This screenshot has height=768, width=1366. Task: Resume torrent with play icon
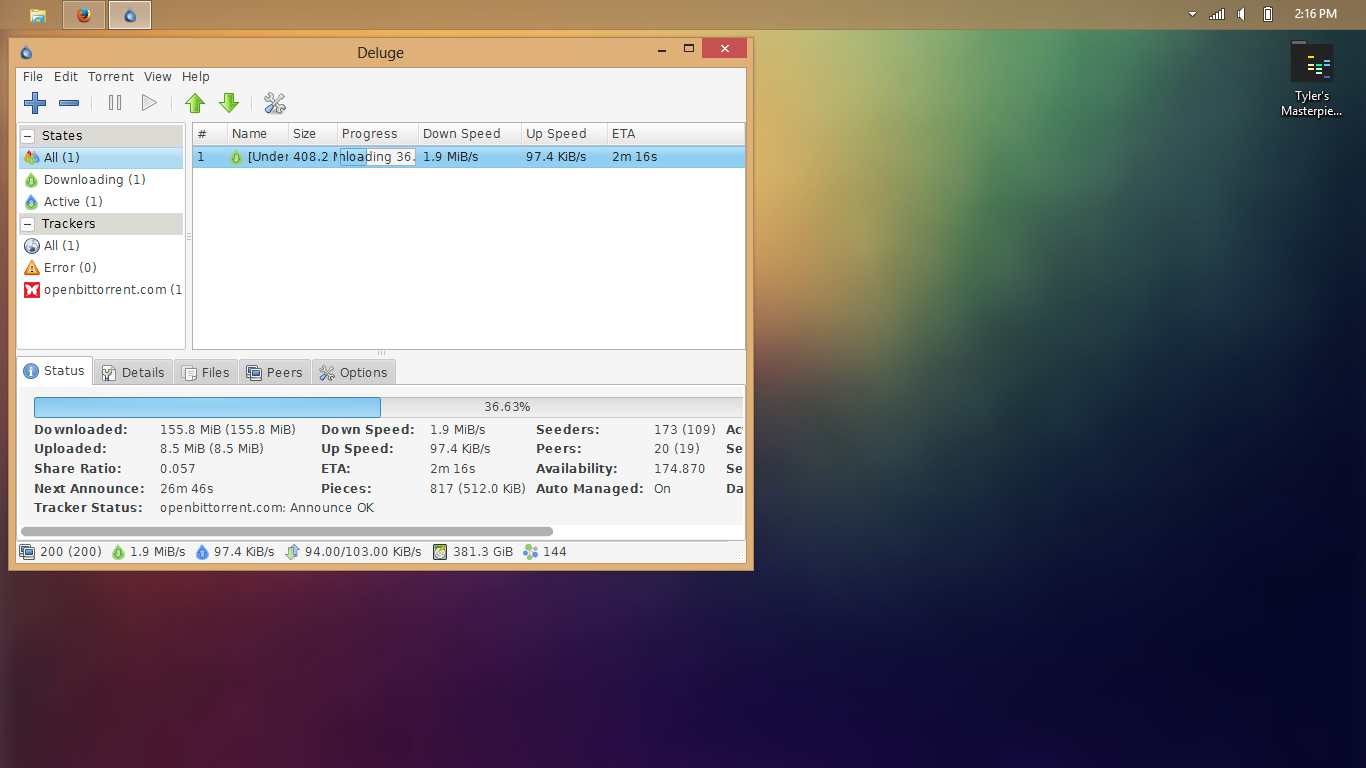tap(149, 103)
